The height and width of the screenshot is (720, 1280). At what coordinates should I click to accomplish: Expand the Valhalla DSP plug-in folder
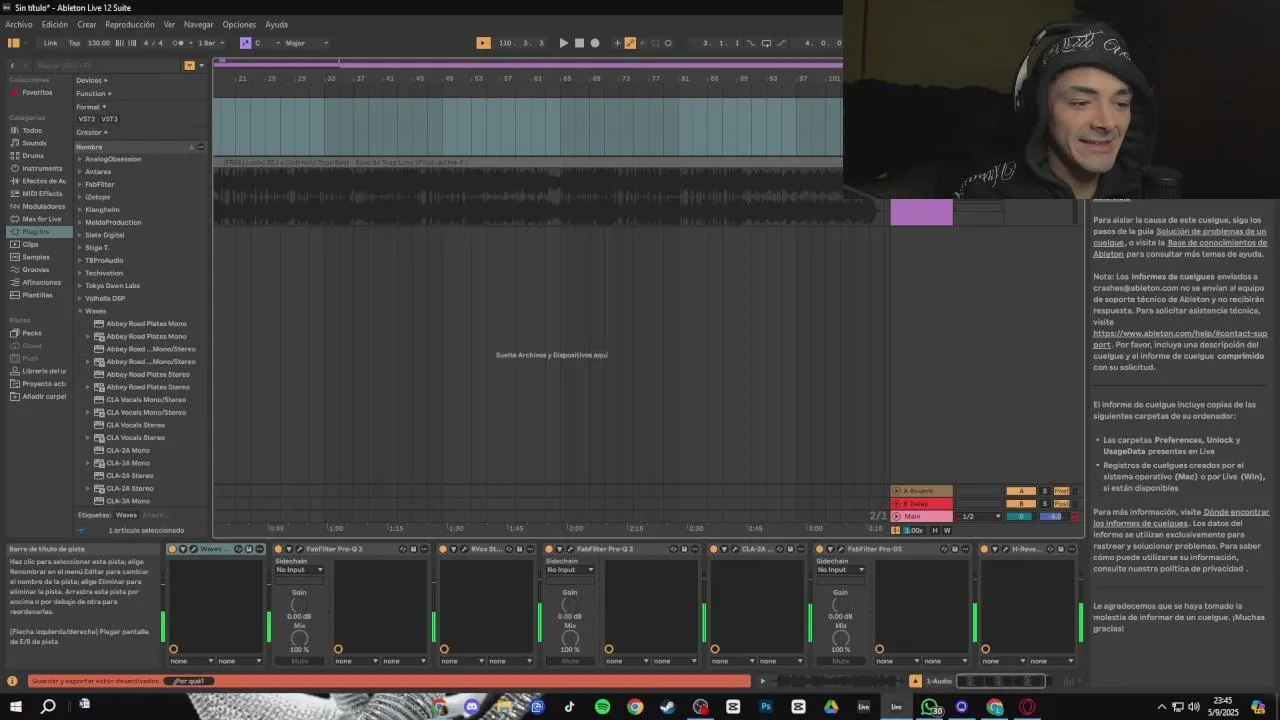point(80,298)
